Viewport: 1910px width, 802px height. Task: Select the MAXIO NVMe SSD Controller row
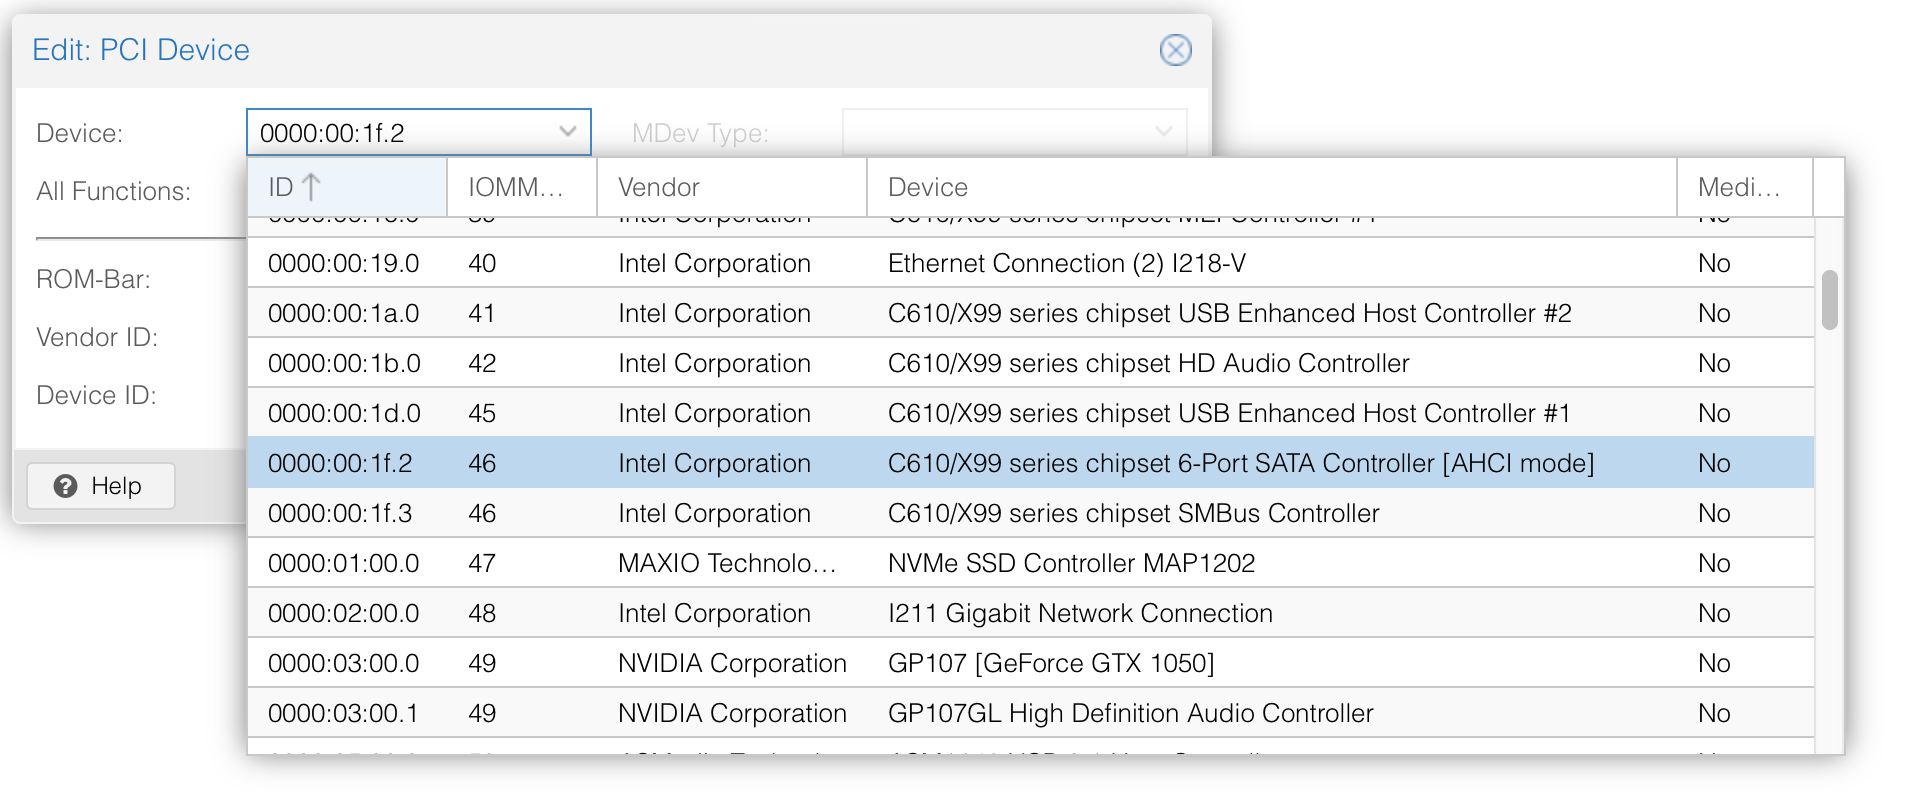(x=1070, y=563)
